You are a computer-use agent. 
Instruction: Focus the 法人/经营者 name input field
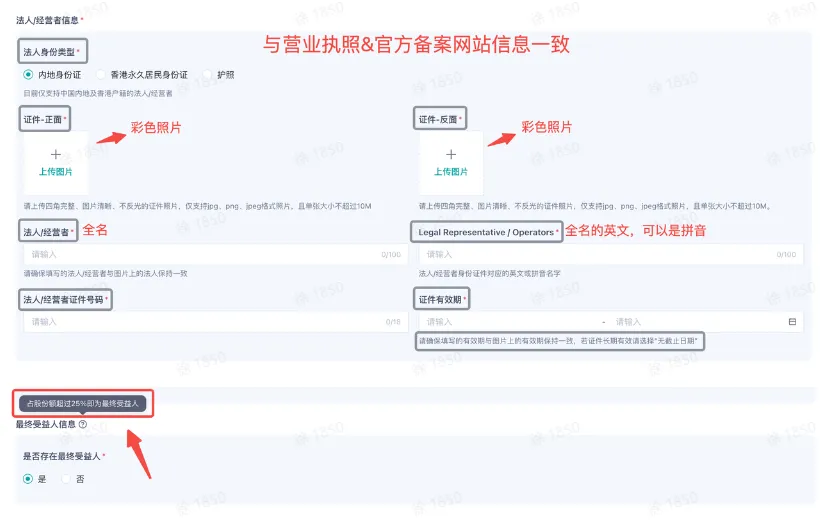tap(216, 255)
